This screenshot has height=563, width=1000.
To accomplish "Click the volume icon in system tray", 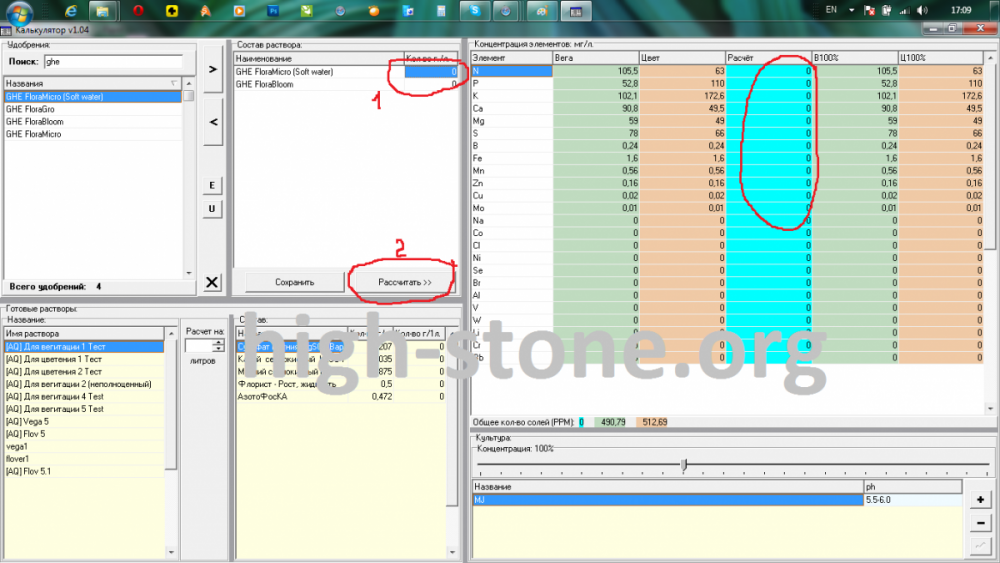I will [x=922, y=10].
